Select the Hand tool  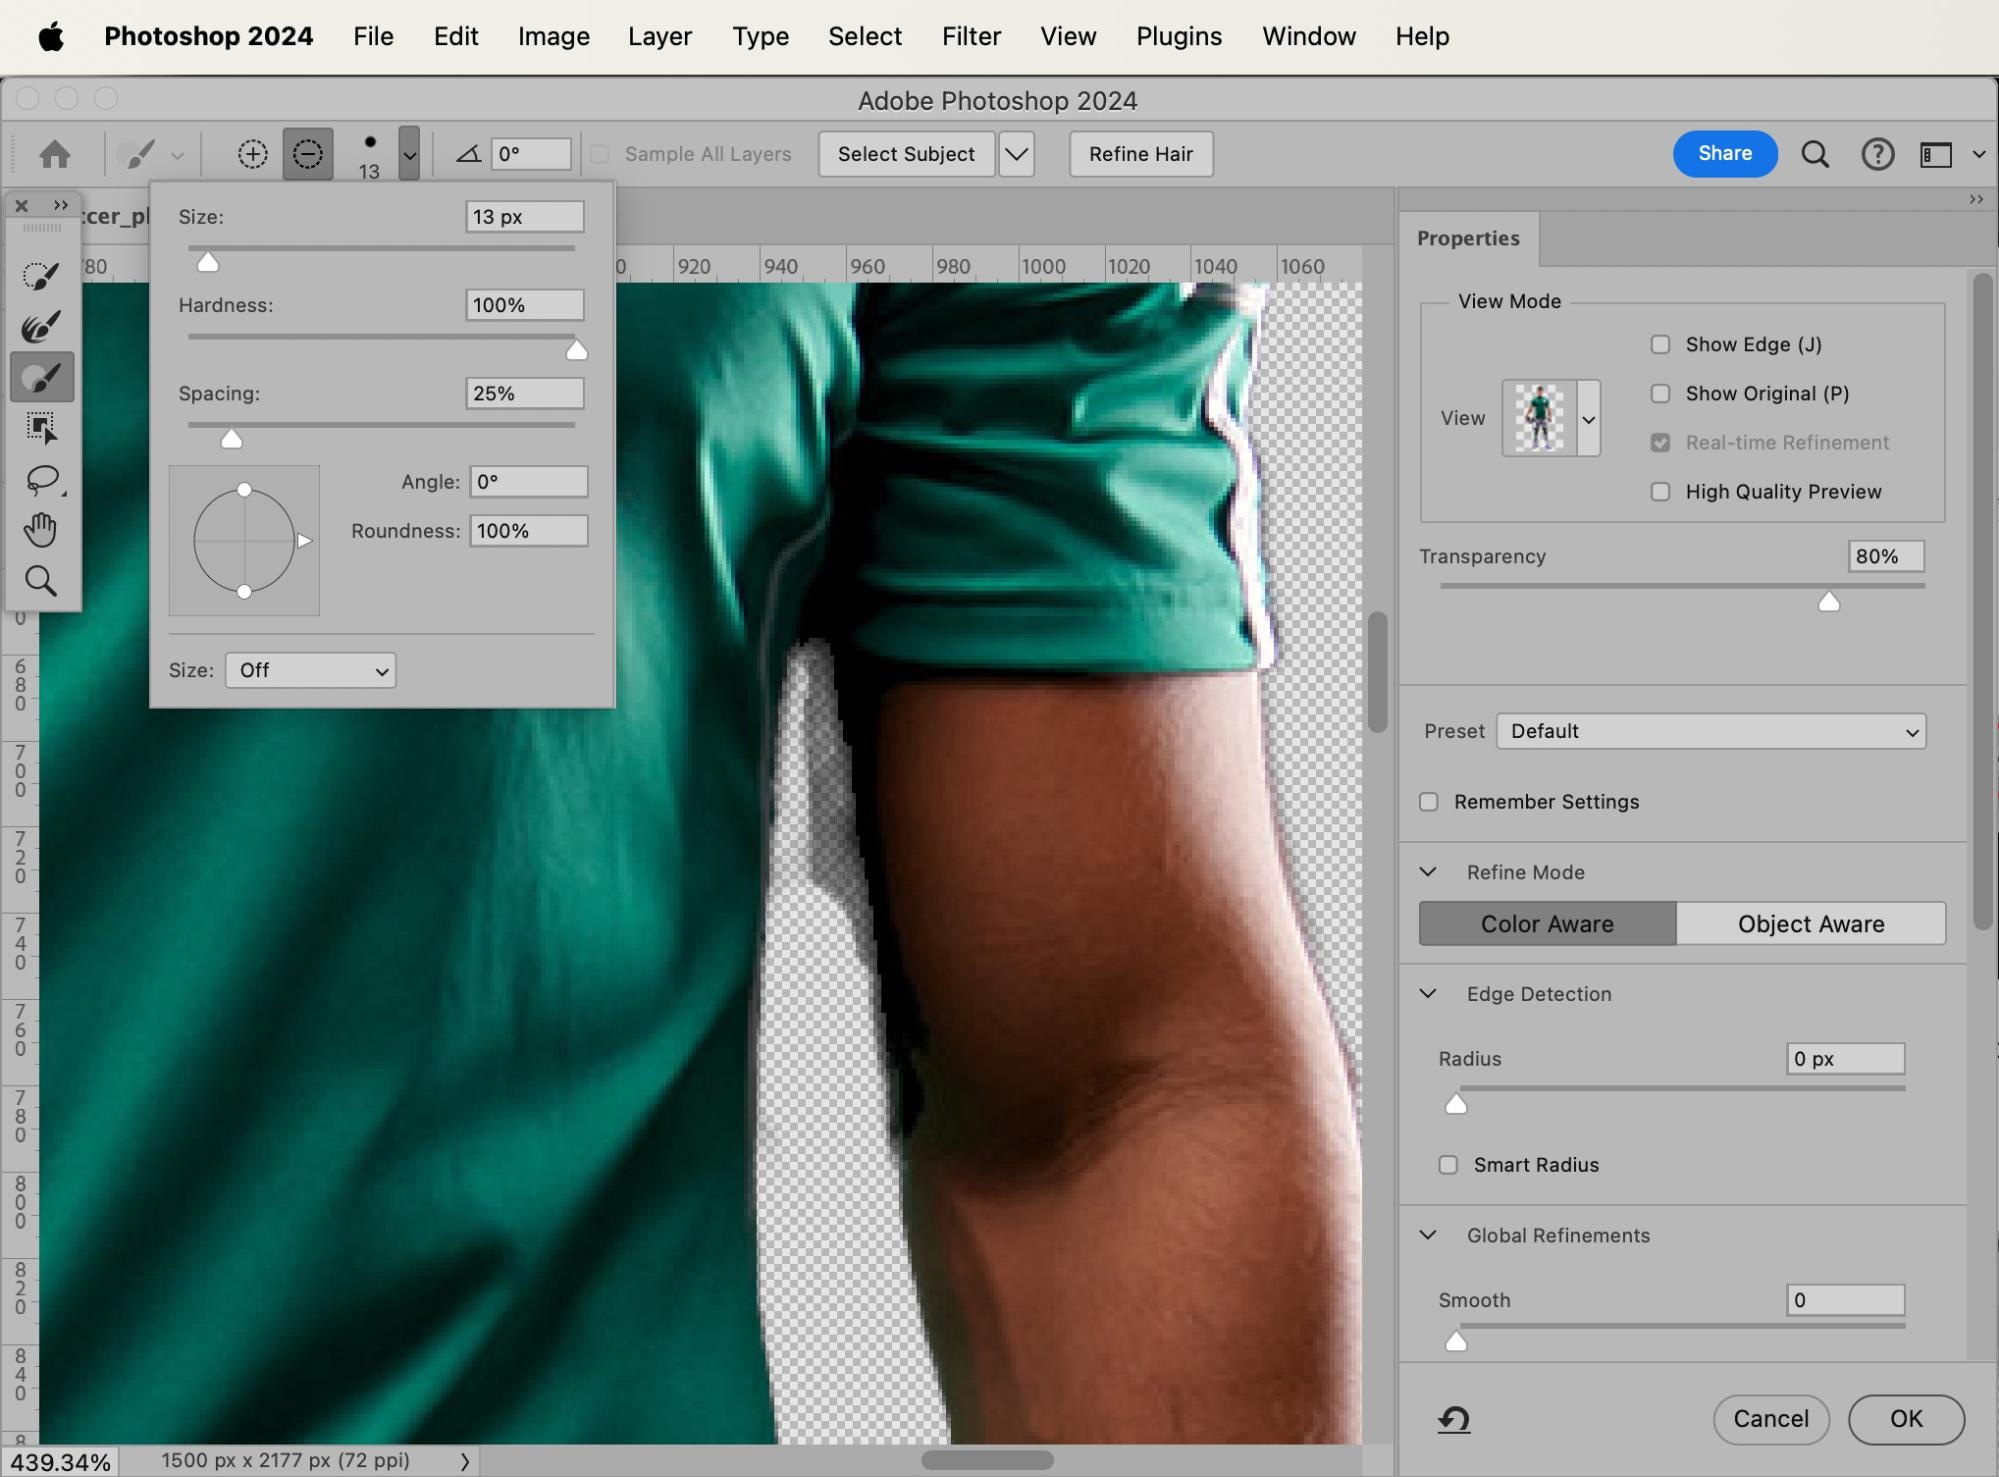41,530
